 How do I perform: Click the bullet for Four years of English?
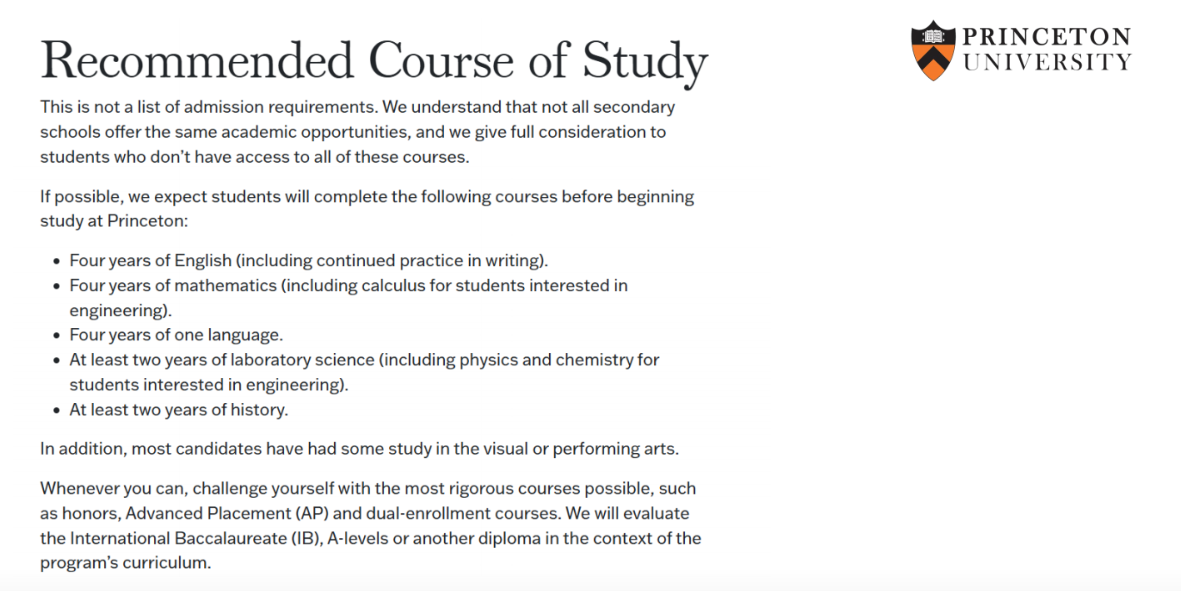[56, 262]
